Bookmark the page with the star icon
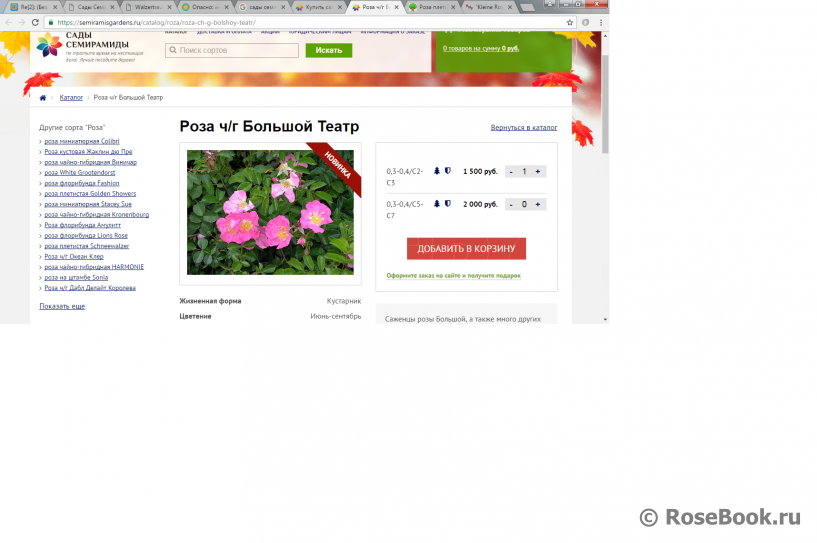 click(x=570, y=22)
